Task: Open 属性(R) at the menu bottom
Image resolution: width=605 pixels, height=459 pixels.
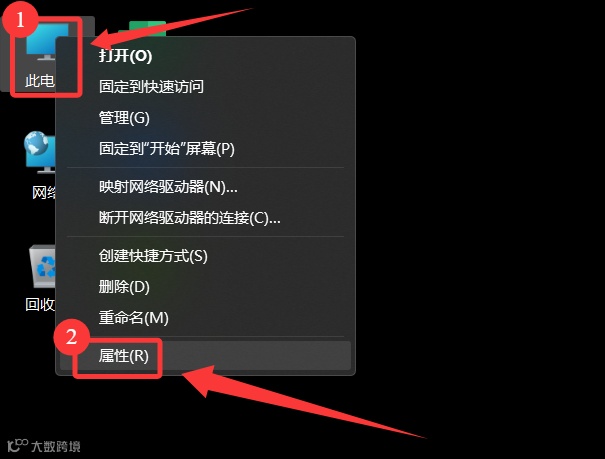Action: click(123, 356)
